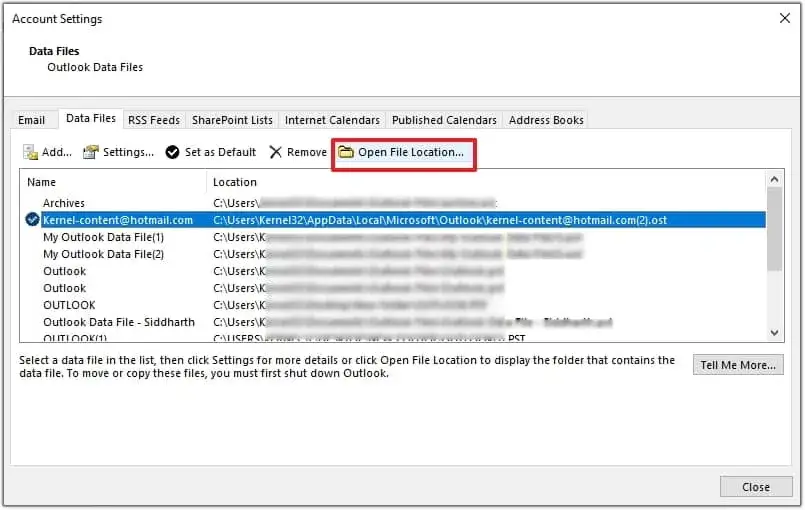Screen dimensions: 805x510
Task: Open the RSS Feeds tab
Action: tap(154, 120)
